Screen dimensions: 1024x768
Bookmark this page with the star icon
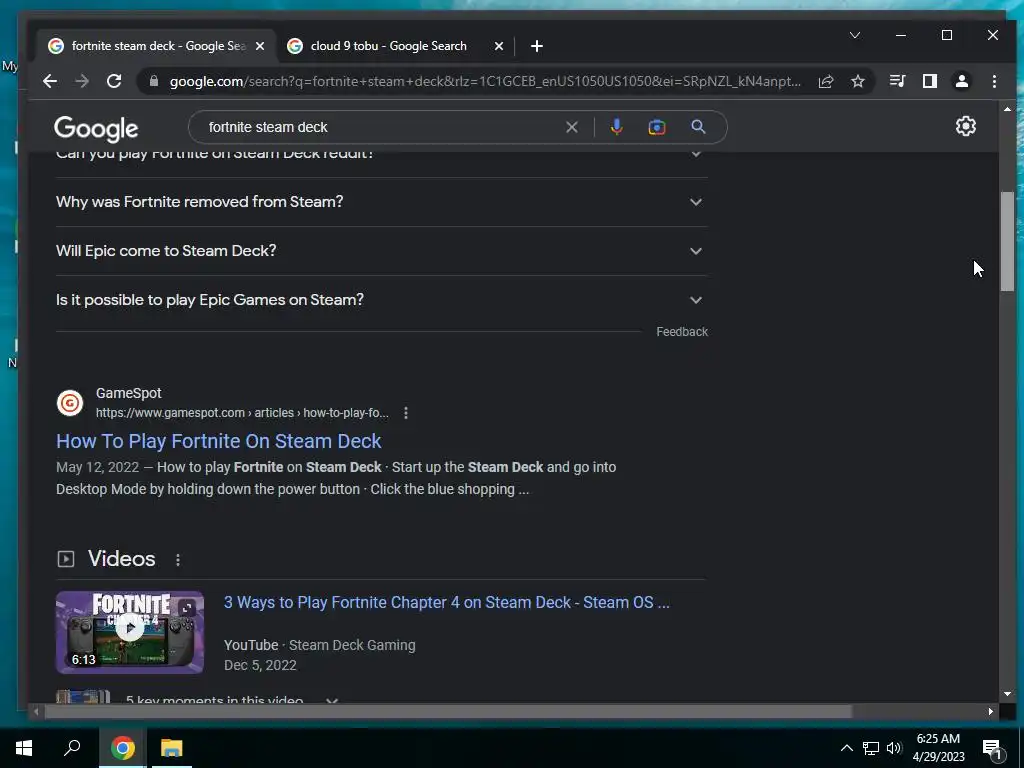coord(858,81)
